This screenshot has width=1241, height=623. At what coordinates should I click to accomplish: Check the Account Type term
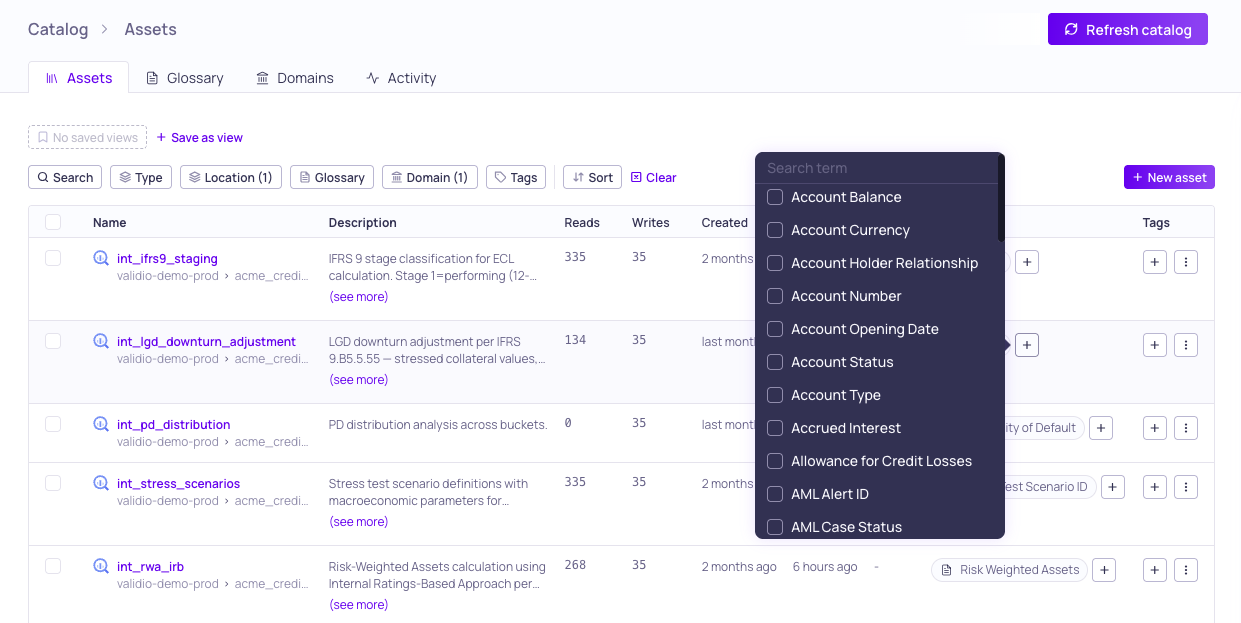775,395
